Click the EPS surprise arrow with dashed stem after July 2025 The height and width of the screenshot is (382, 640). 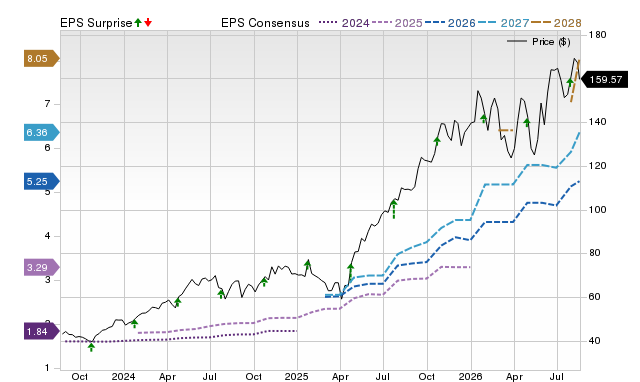point(394,209)
